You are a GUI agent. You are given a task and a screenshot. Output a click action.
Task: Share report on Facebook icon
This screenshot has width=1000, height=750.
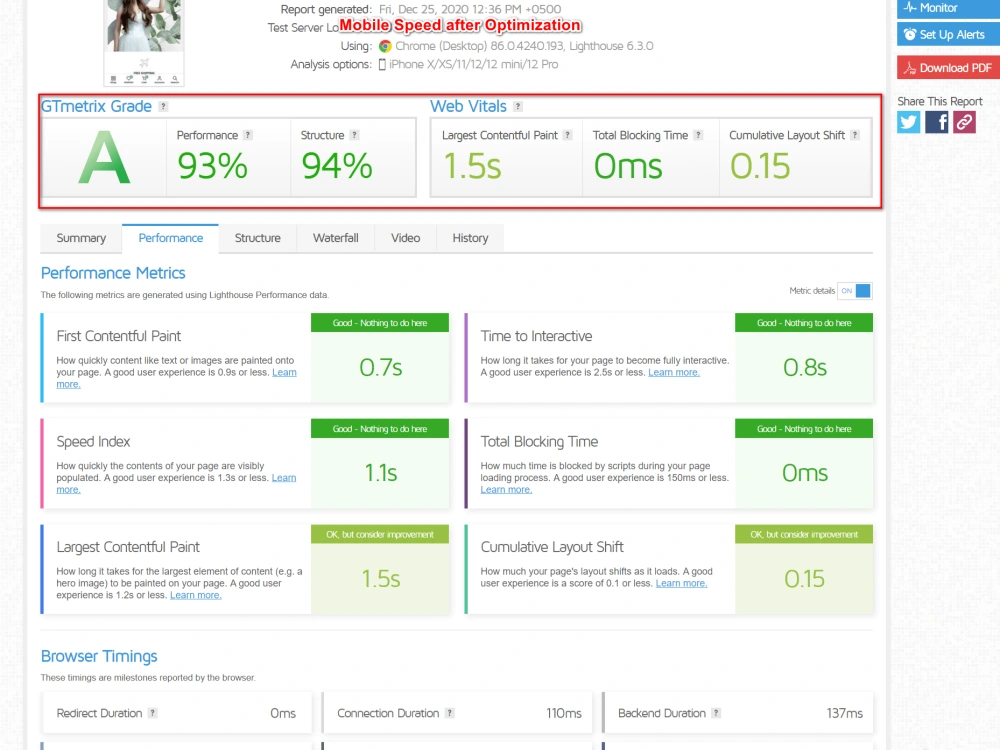tap(936, 122)
